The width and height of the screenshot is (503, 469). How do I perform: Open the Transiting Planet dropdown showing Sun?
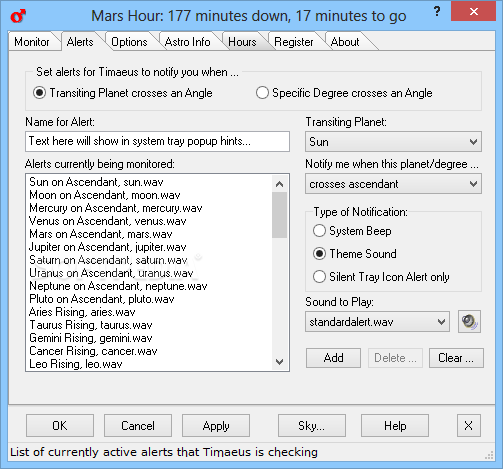point(393,142)
